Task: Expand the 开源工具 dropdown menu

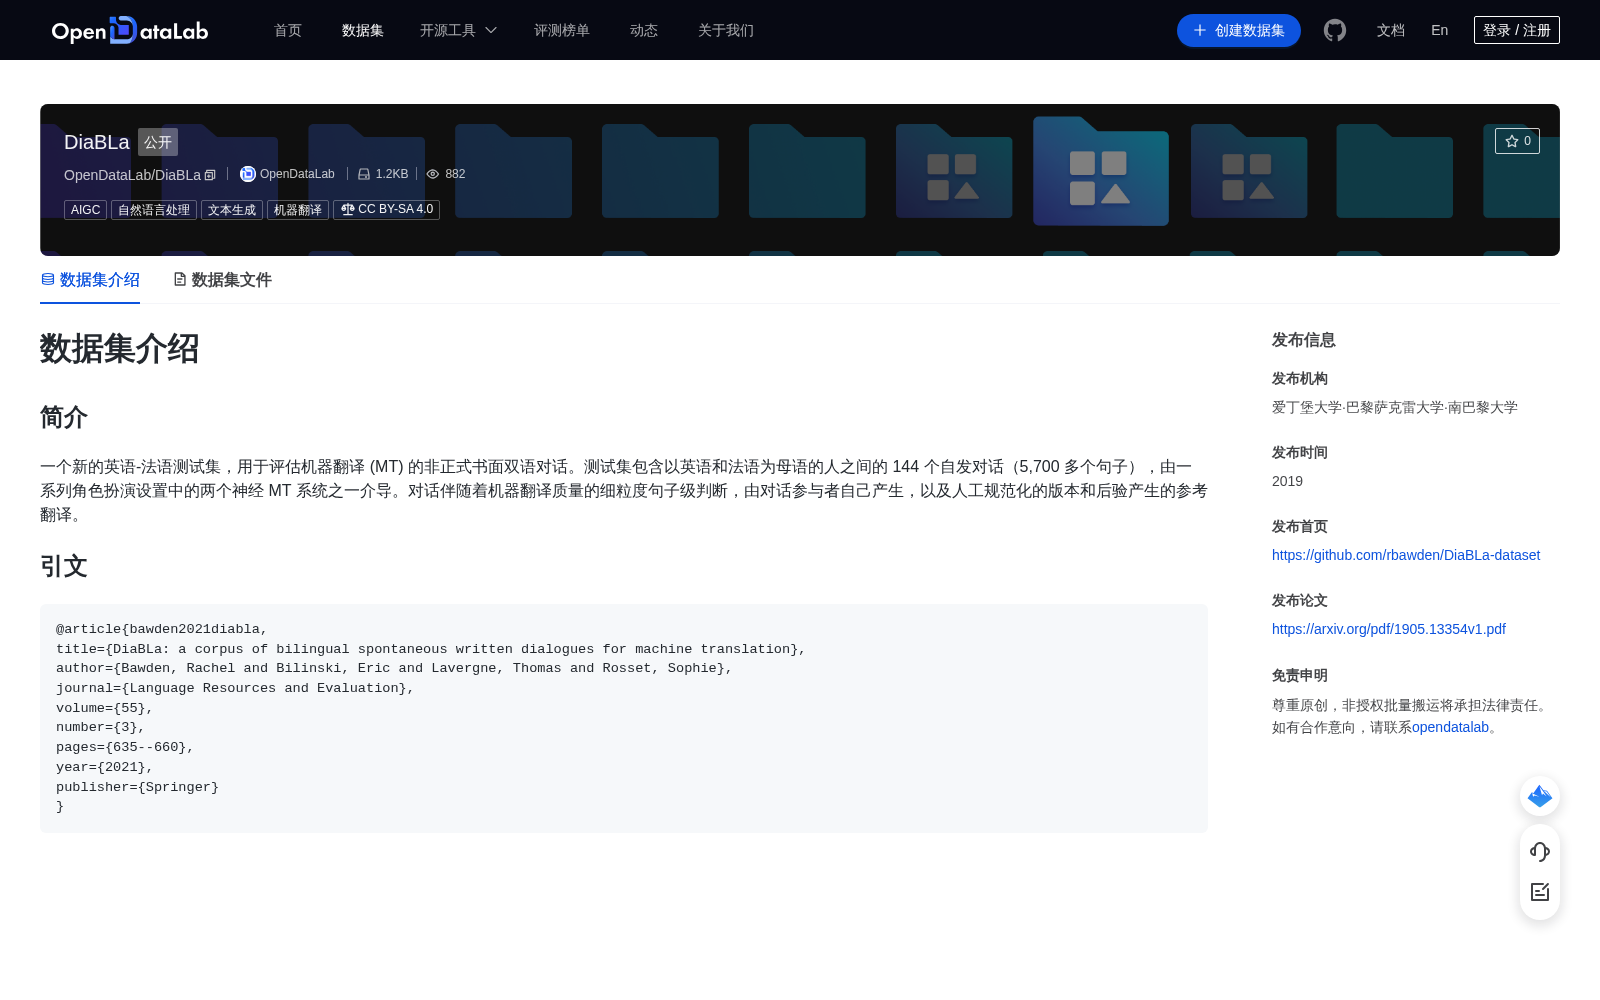Action: [x=458, y=30]
